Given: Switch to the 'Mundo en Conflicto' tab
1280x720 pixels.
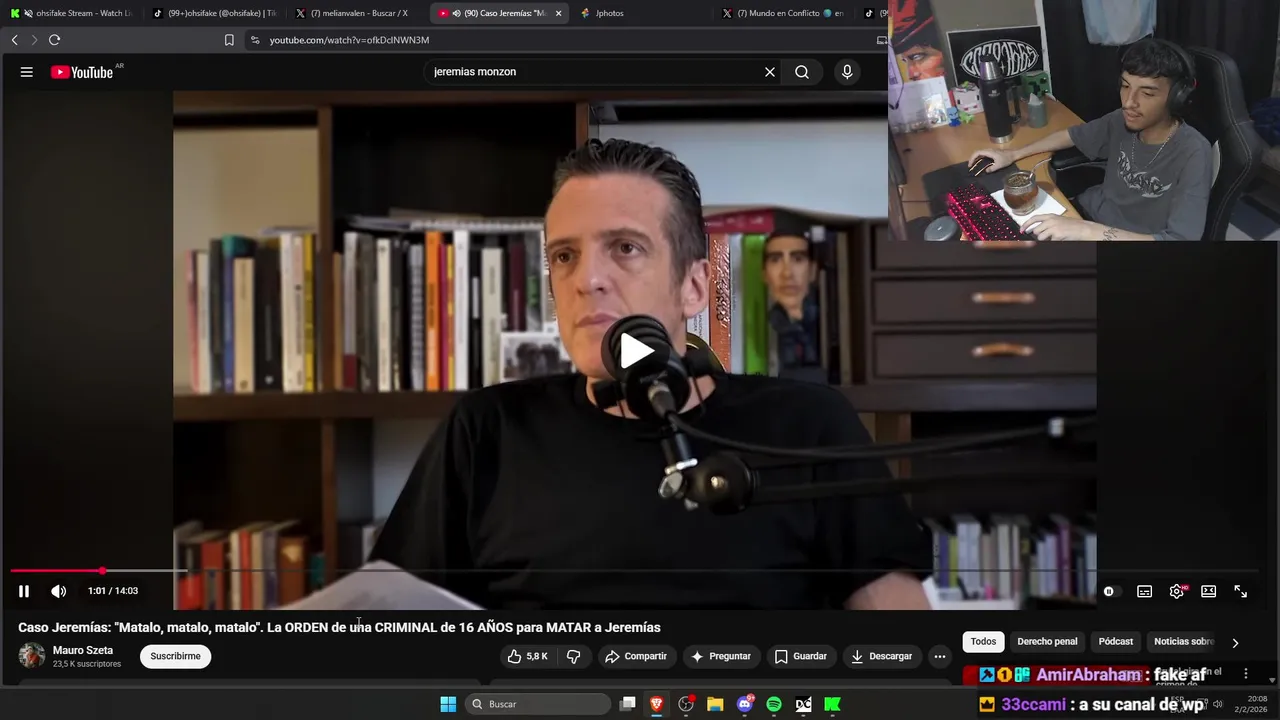Looking at the screenshot, I should tap(786, 13).
